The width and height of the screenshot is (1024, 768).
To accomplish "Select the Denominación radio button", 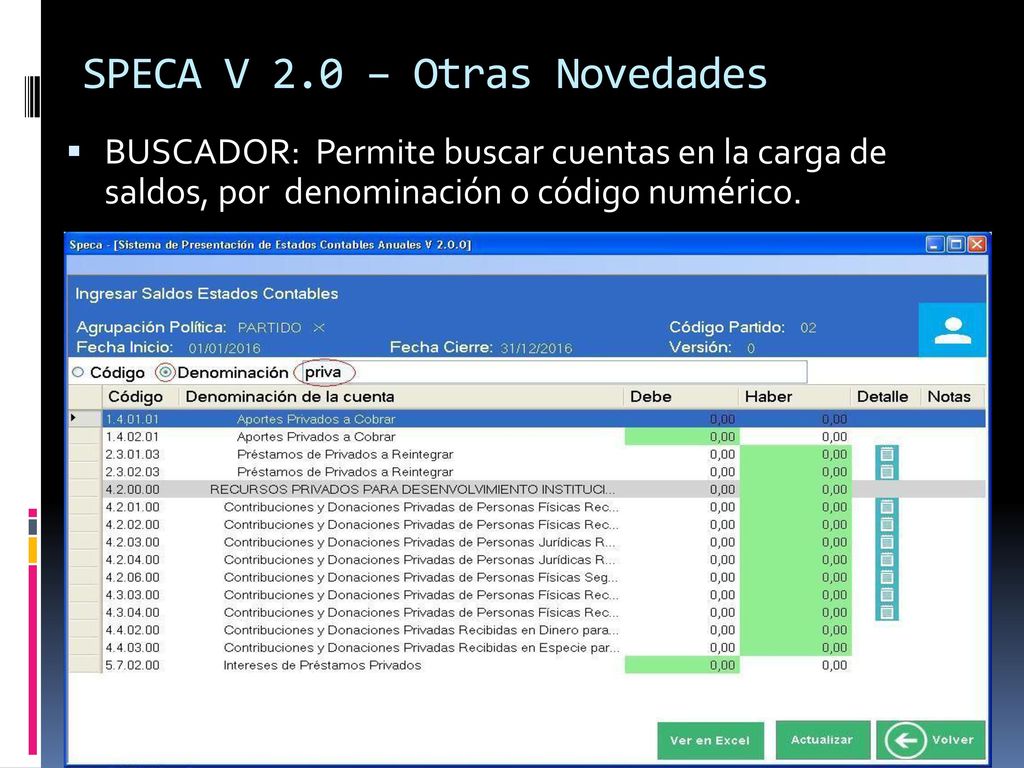I will [165, 372].
